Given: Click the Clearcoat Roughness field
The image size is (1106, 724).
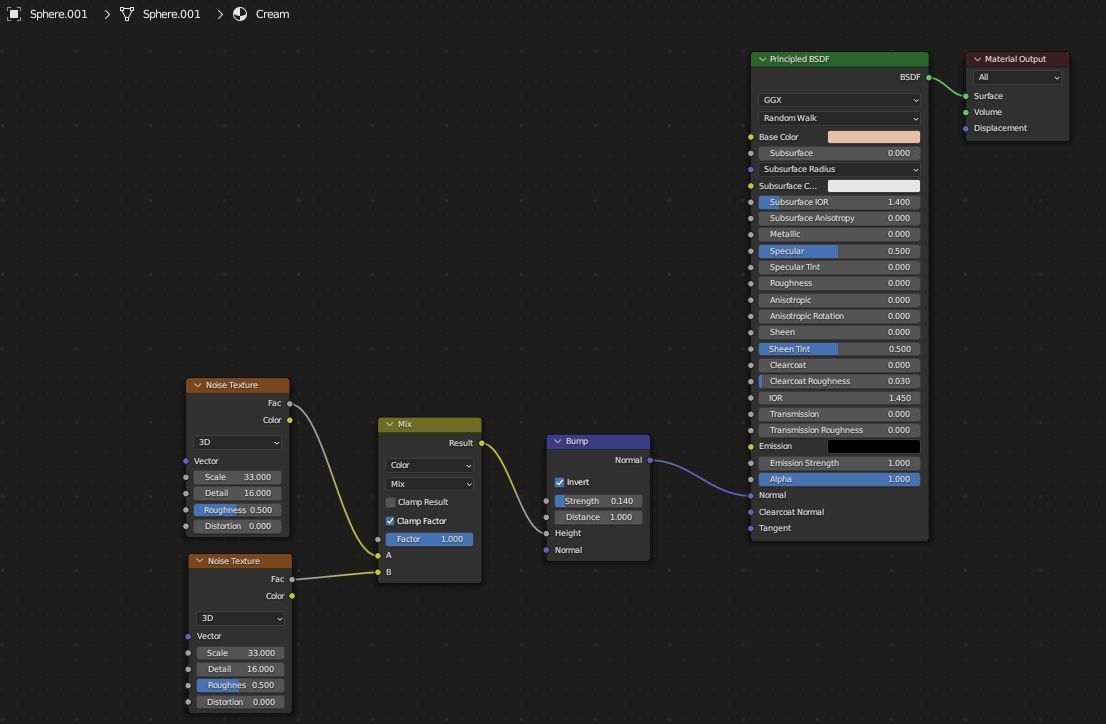Looking at the screenshot, I should click(839, 381).
